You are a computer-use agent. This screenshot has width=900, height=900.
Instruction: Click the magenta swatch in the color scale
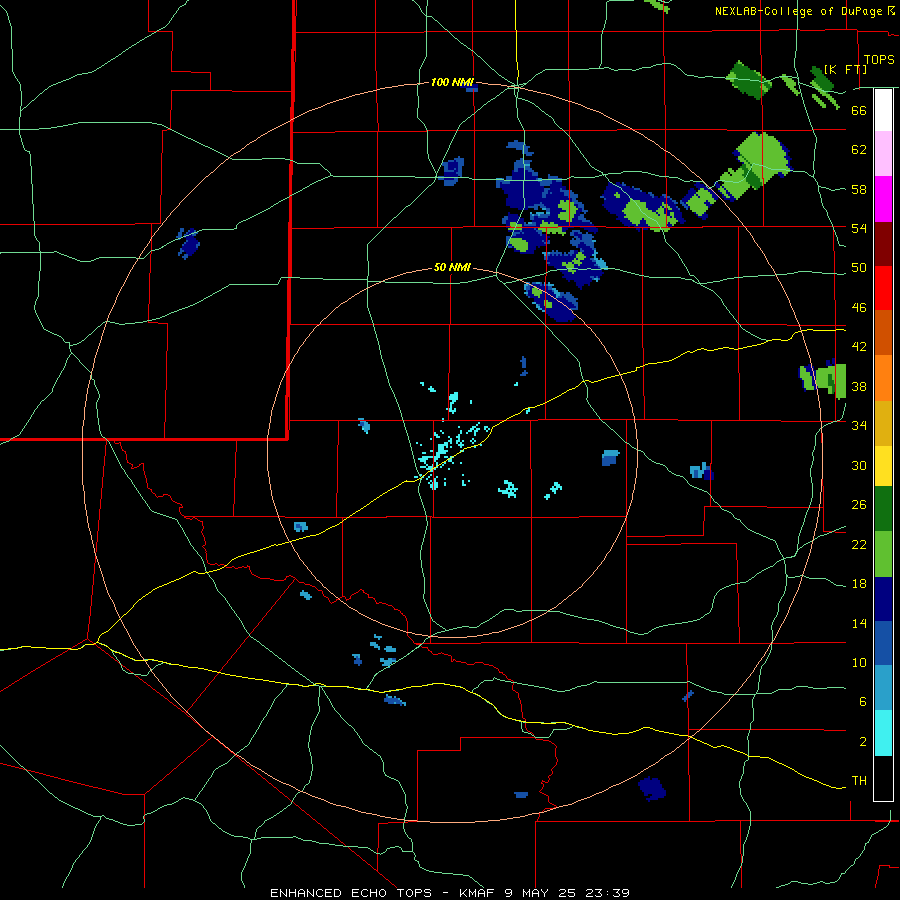(x=883, y=199)
